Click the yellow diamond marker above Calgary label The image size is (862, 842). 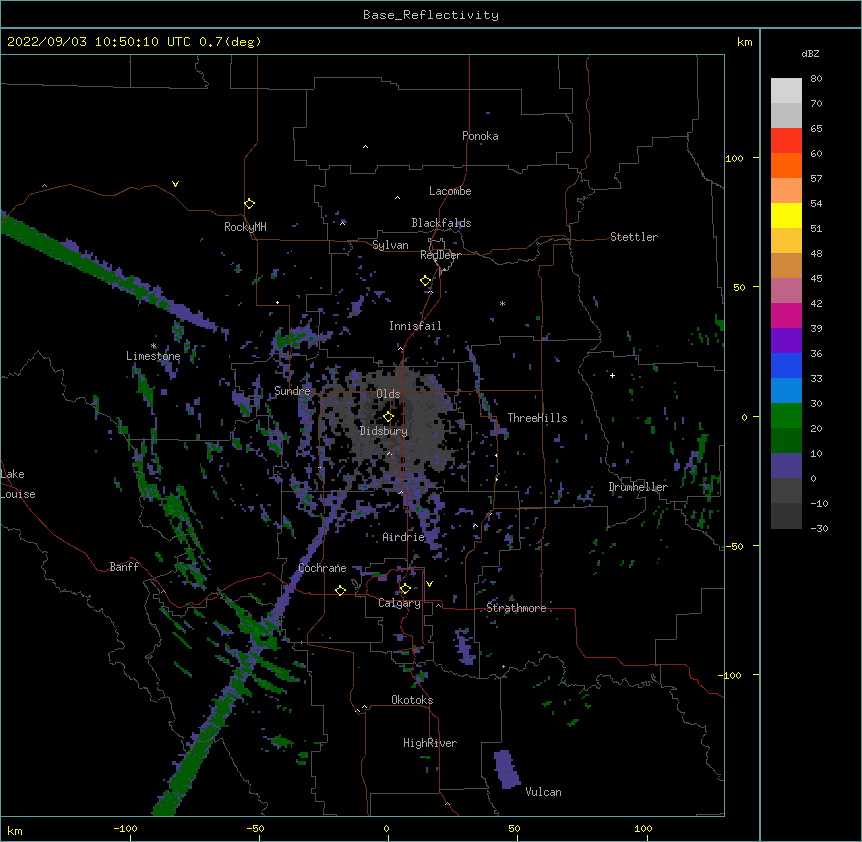pyautogui.click(x=405, y=589)
